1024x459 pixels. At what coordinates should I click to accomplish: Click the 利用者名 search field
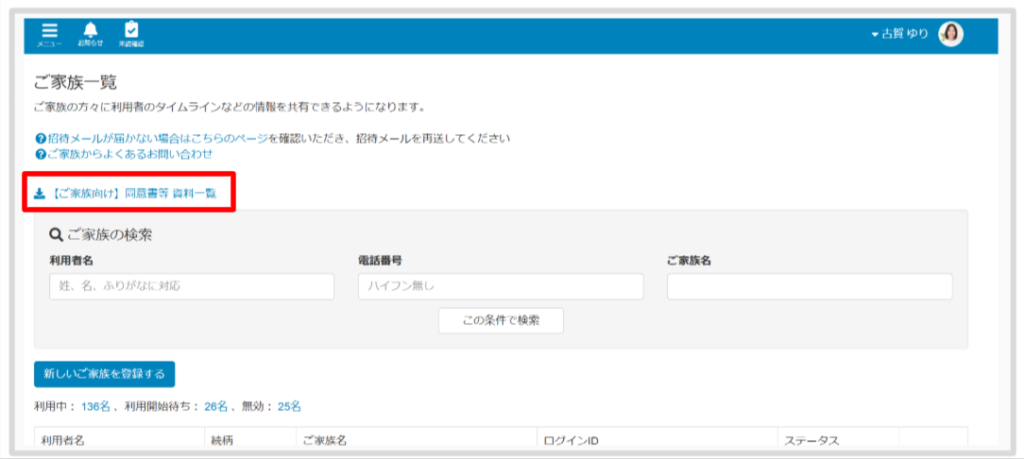[191, 287]
